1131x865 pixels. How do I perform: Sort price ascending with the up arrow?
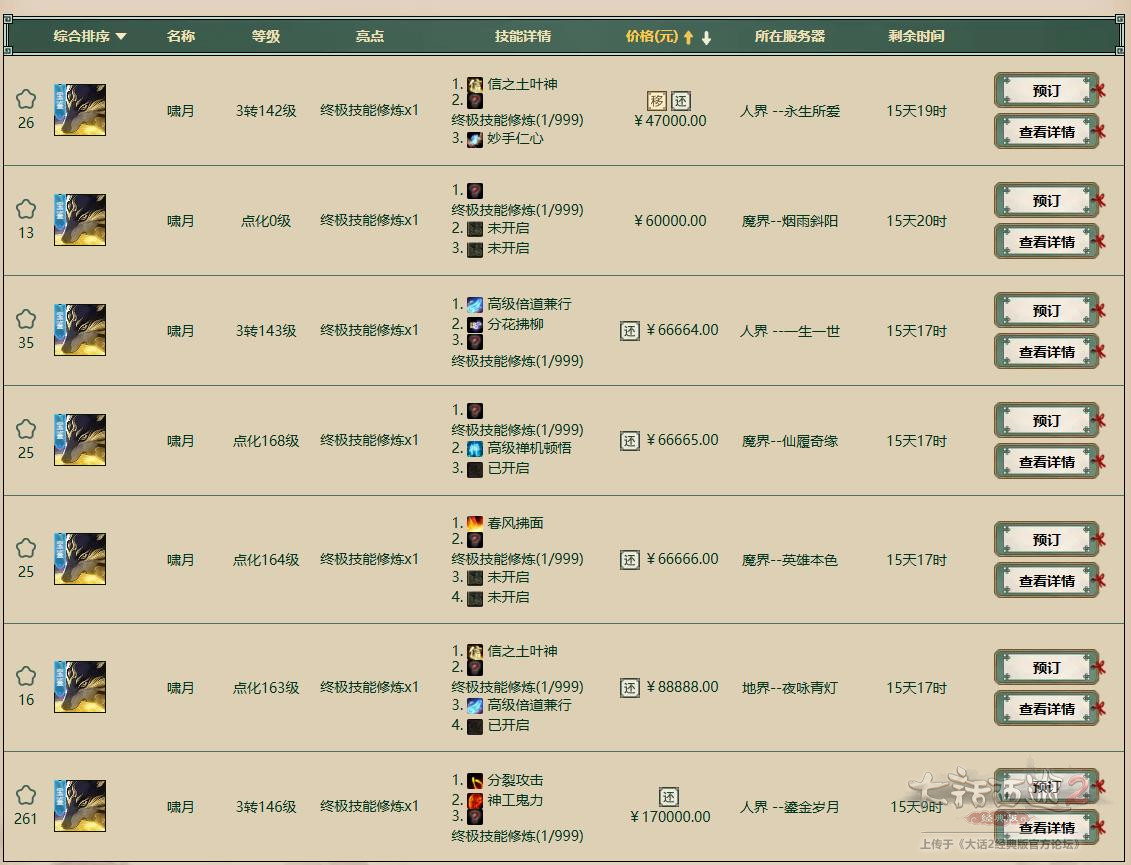[x=688, y=38]
